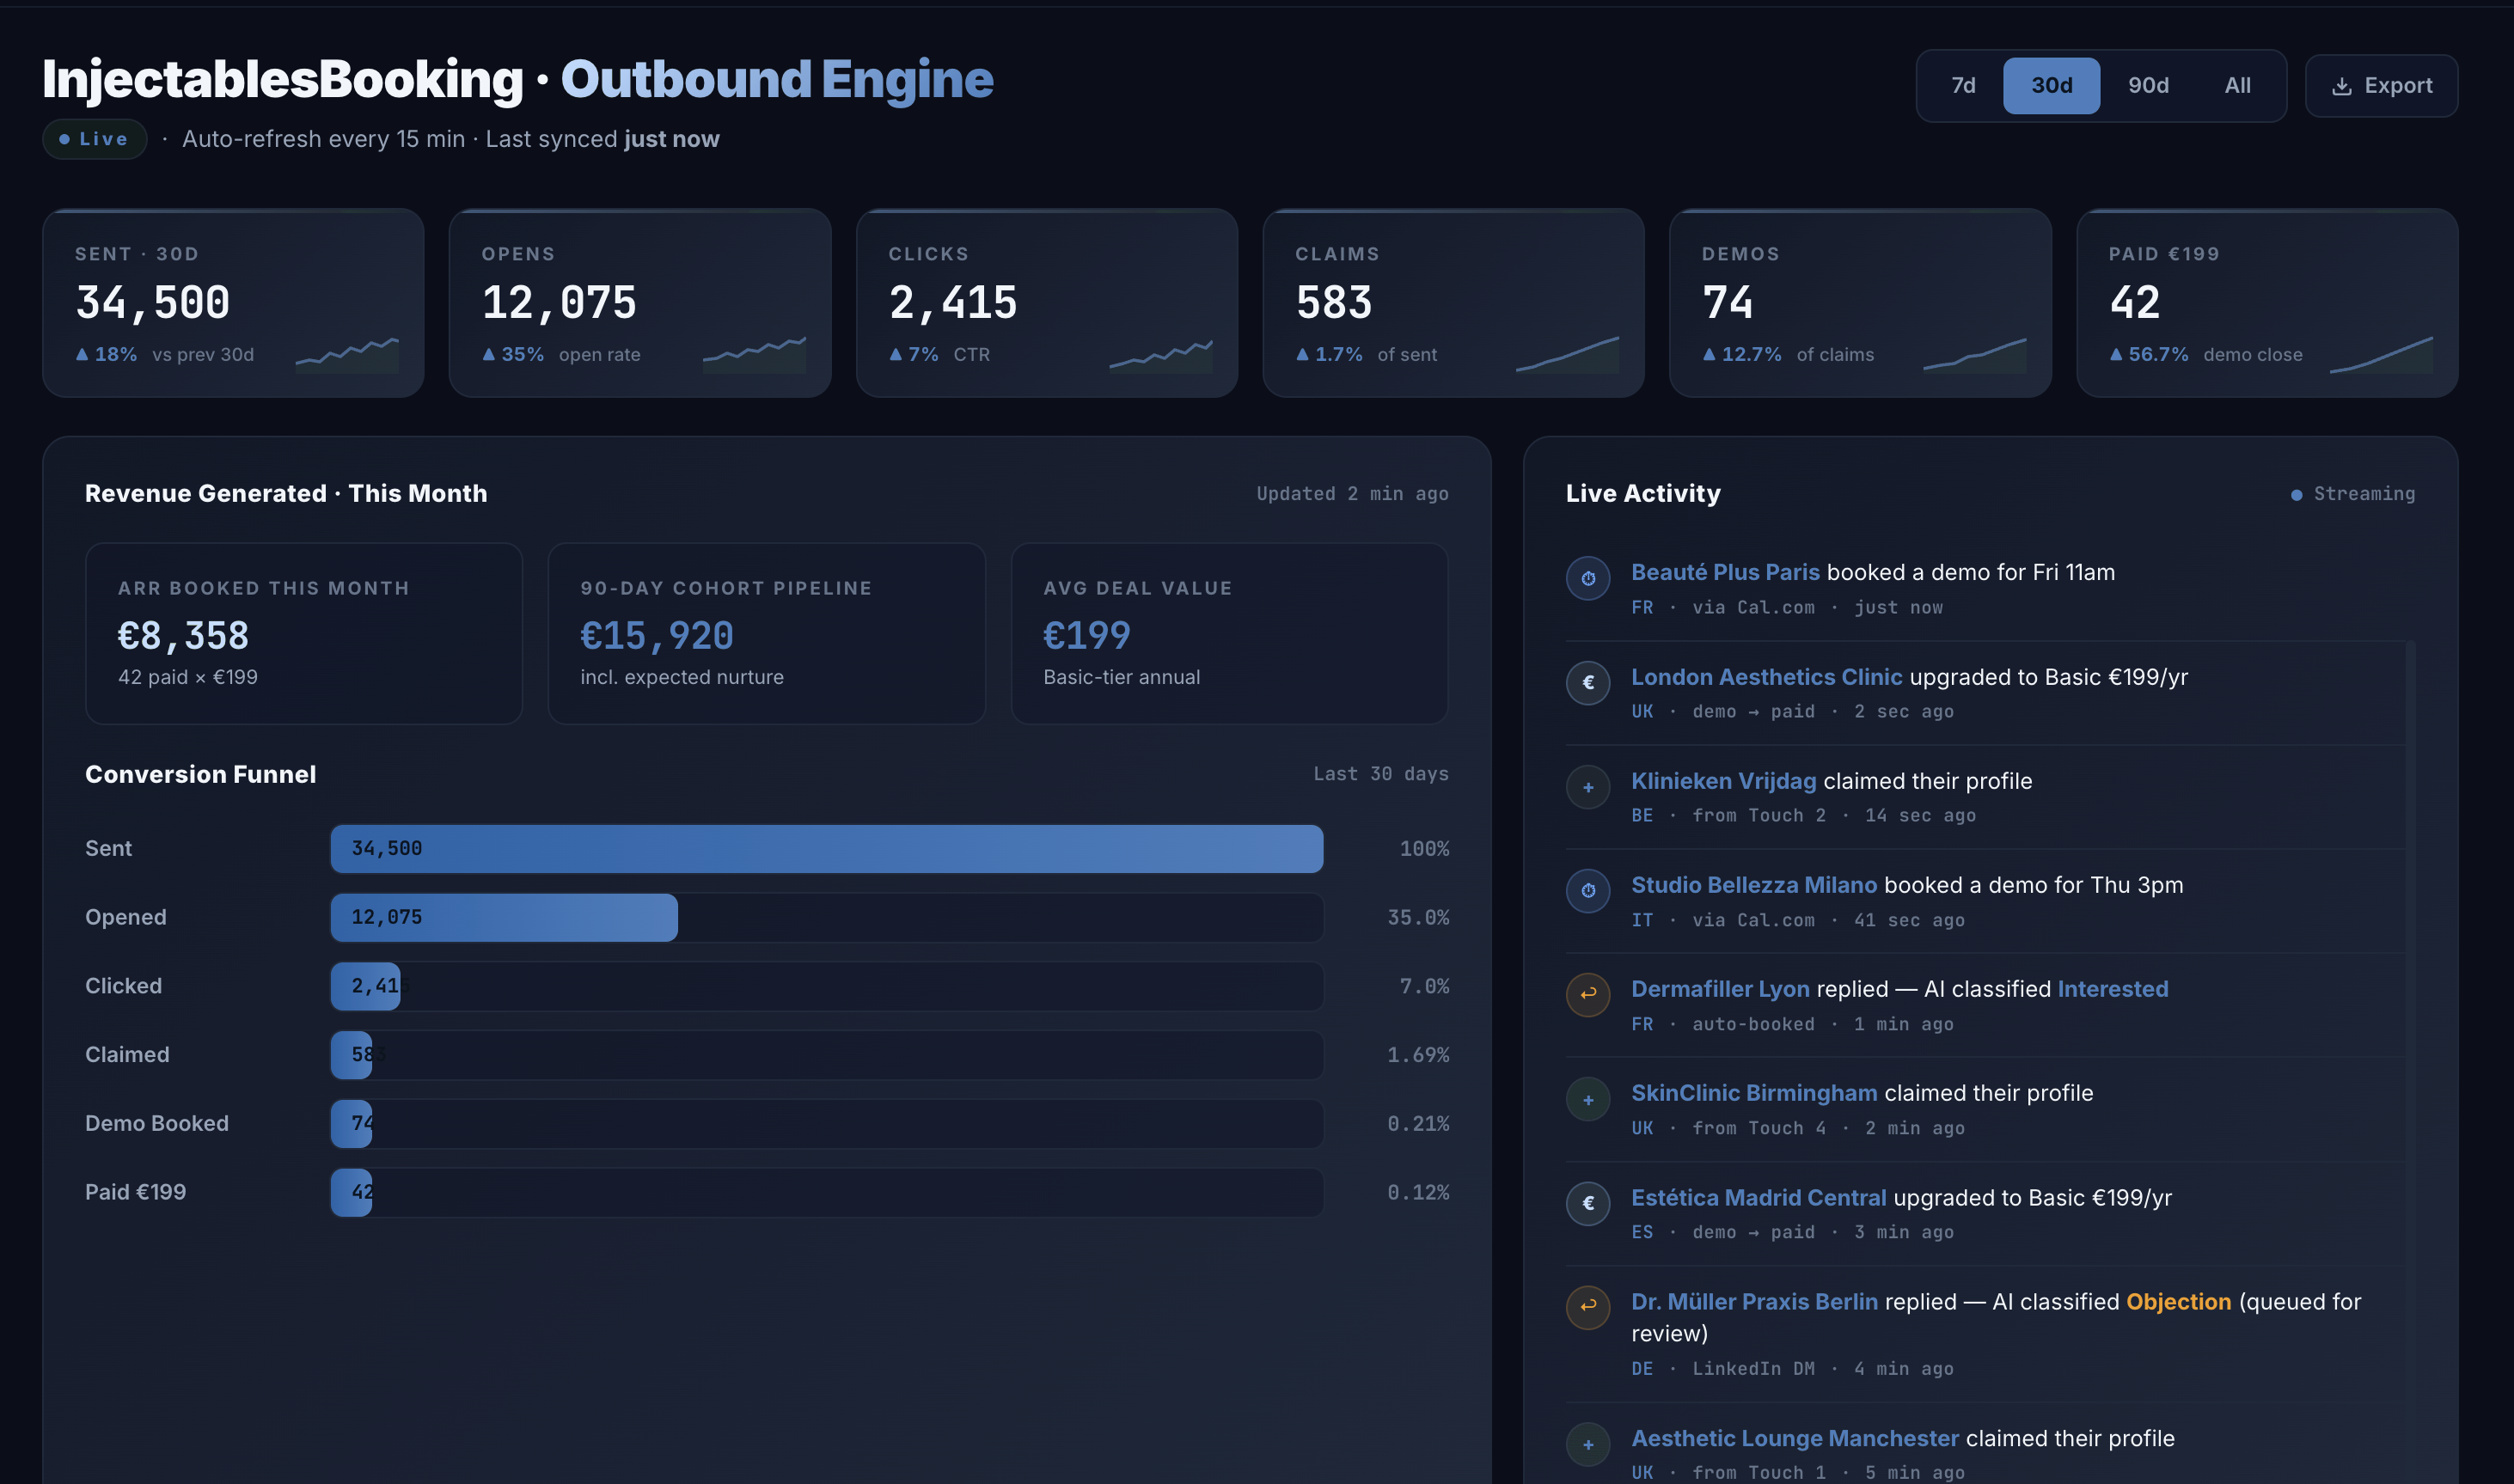This screenshot has width=2514, height=1484.
Task: Click the Sent 30D sparkline chart
Action: coord(347,354)
